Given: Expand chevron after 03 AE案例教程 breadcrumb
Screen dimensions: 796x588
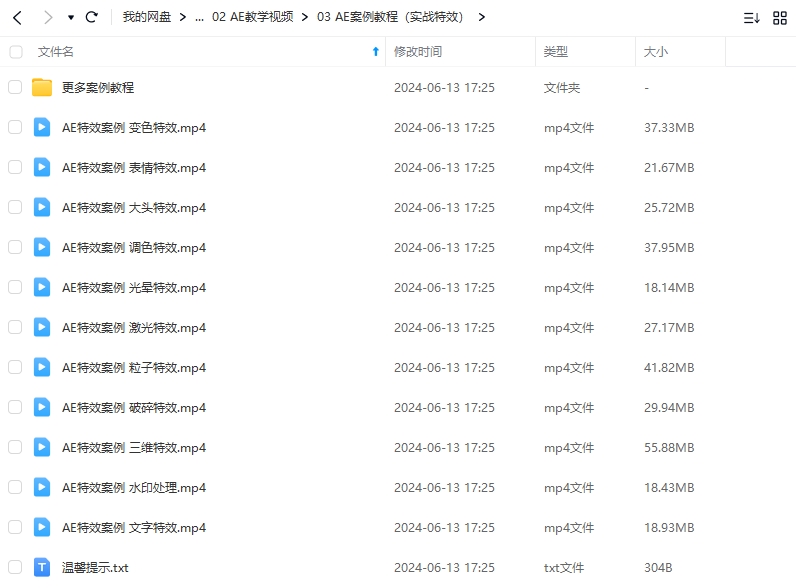Looking at the screenshot, I should pyautogui.click(x=482, y=17).
